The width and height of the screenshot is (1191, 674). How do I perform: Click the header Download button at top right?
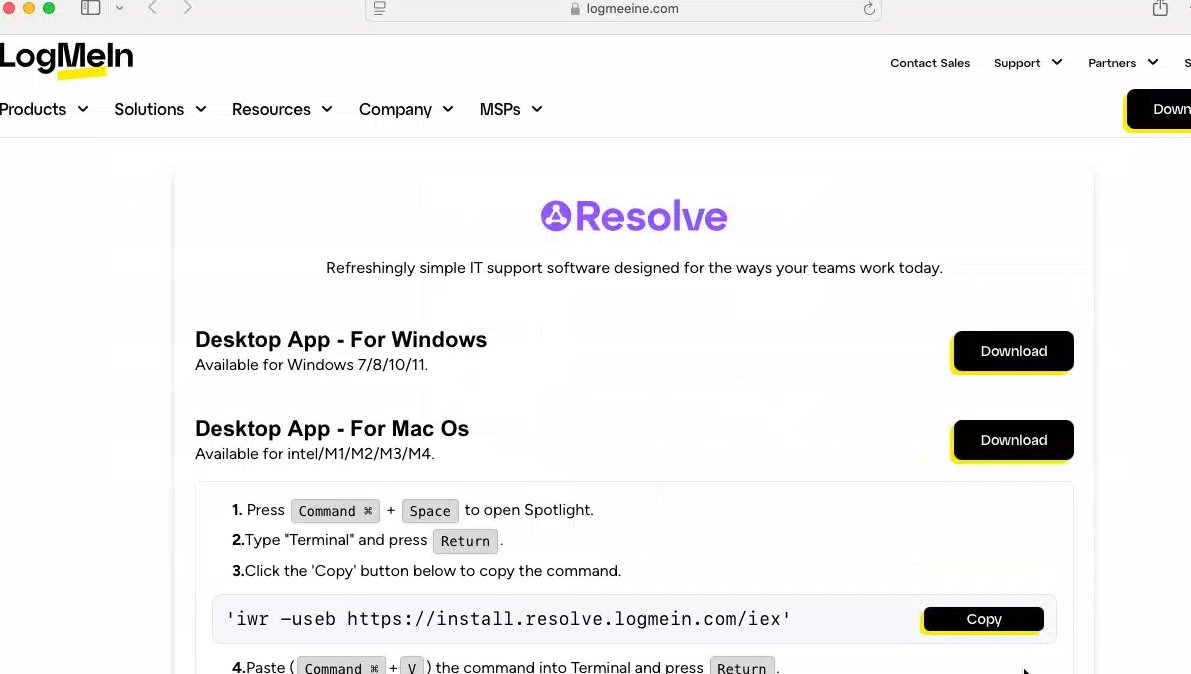click(1158, 109)
